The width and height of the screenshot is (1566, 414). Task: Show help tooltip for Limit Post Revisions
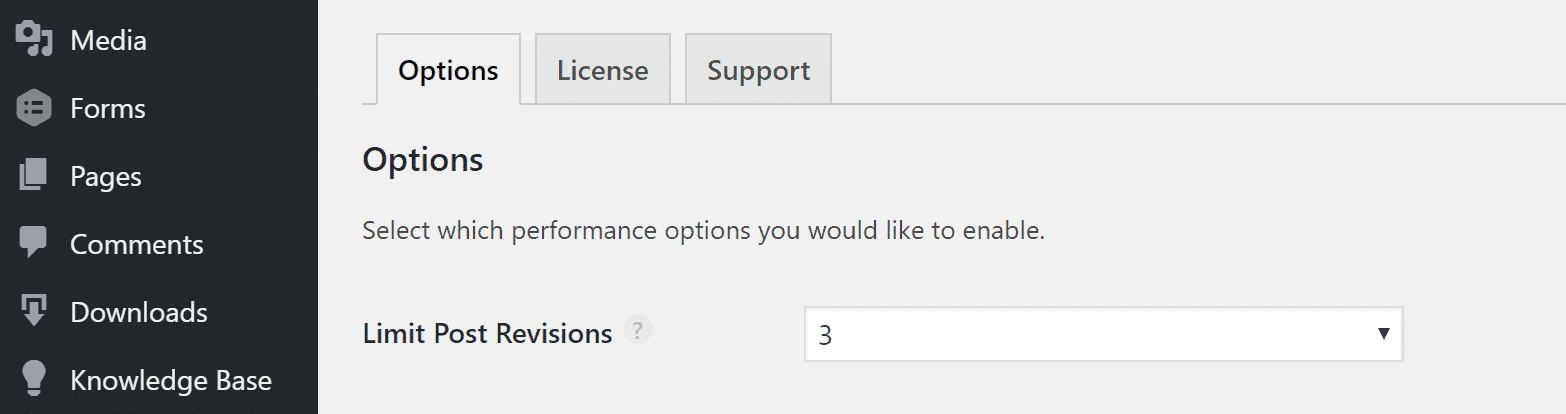[637, 330]
